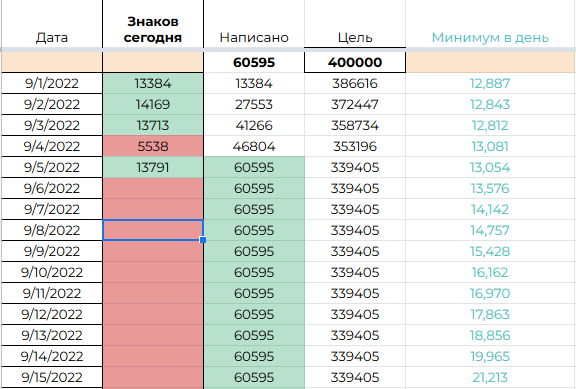Image resolution: width=576 pixels, height=389 pixels.
Task: Select minimum per day 21,213
Action: 490,377
